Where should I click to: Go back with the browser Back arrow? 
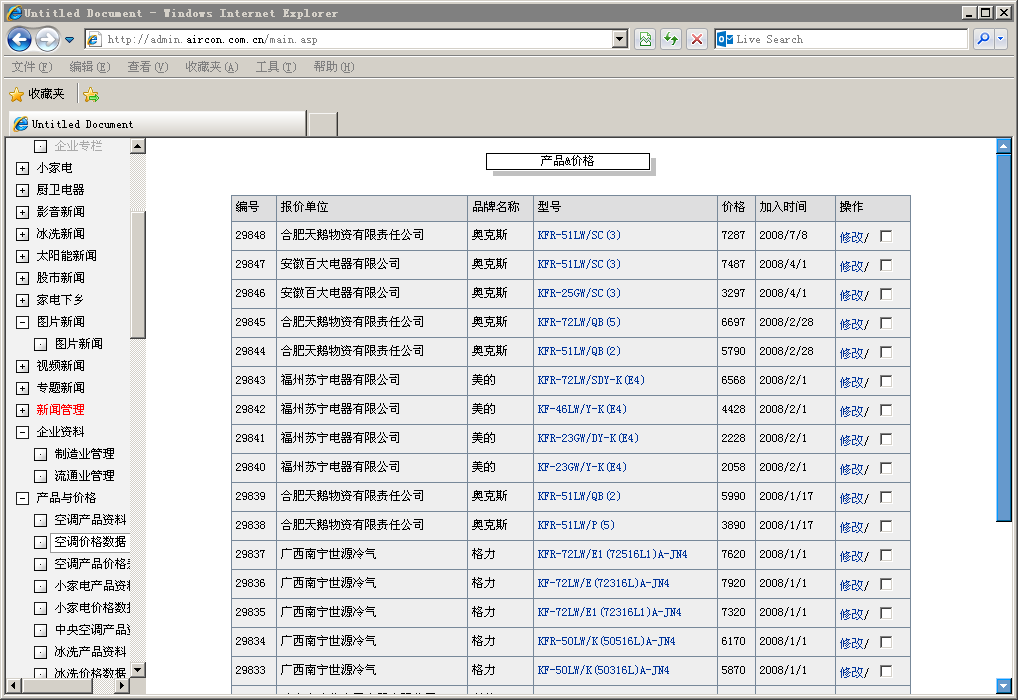point(19,40)
